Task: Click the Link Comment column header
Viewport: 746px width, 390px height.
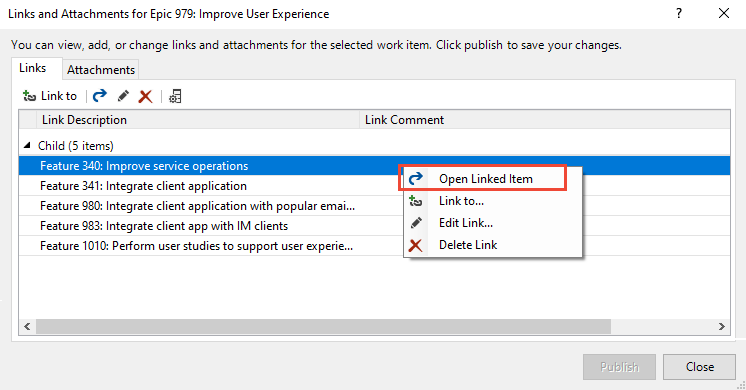Action: [545, 120]
